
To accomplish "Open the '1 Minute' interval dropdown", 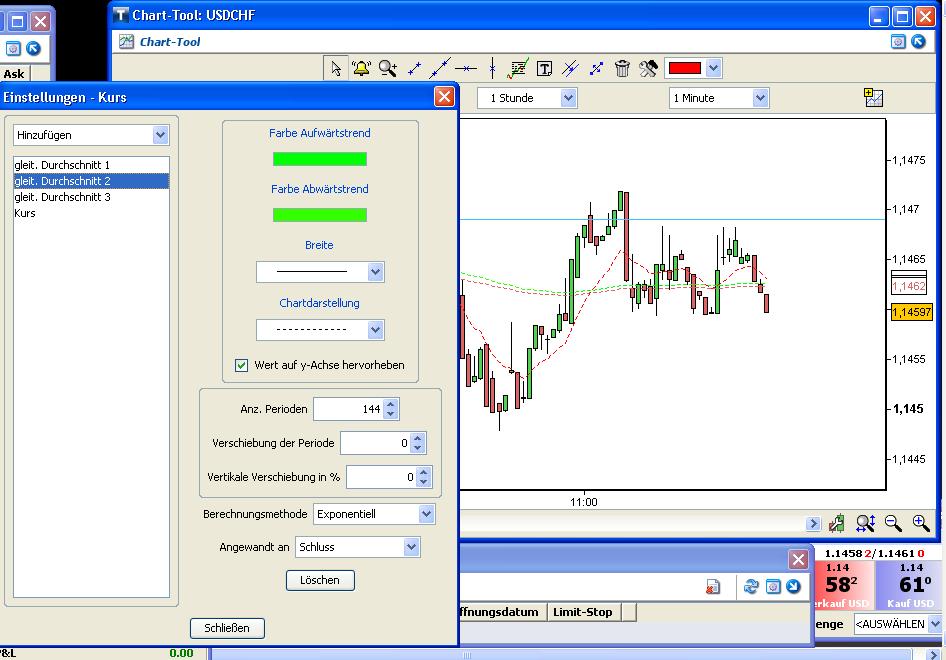I will click(760, 98).
